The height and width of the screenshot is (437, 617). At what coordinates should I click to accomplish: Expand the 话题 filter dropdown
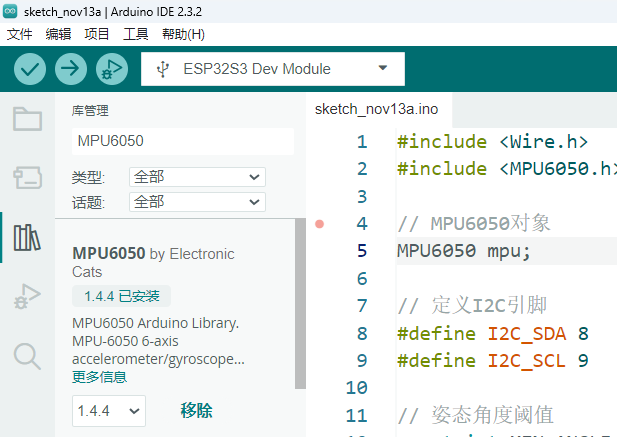tap(197, 202)
